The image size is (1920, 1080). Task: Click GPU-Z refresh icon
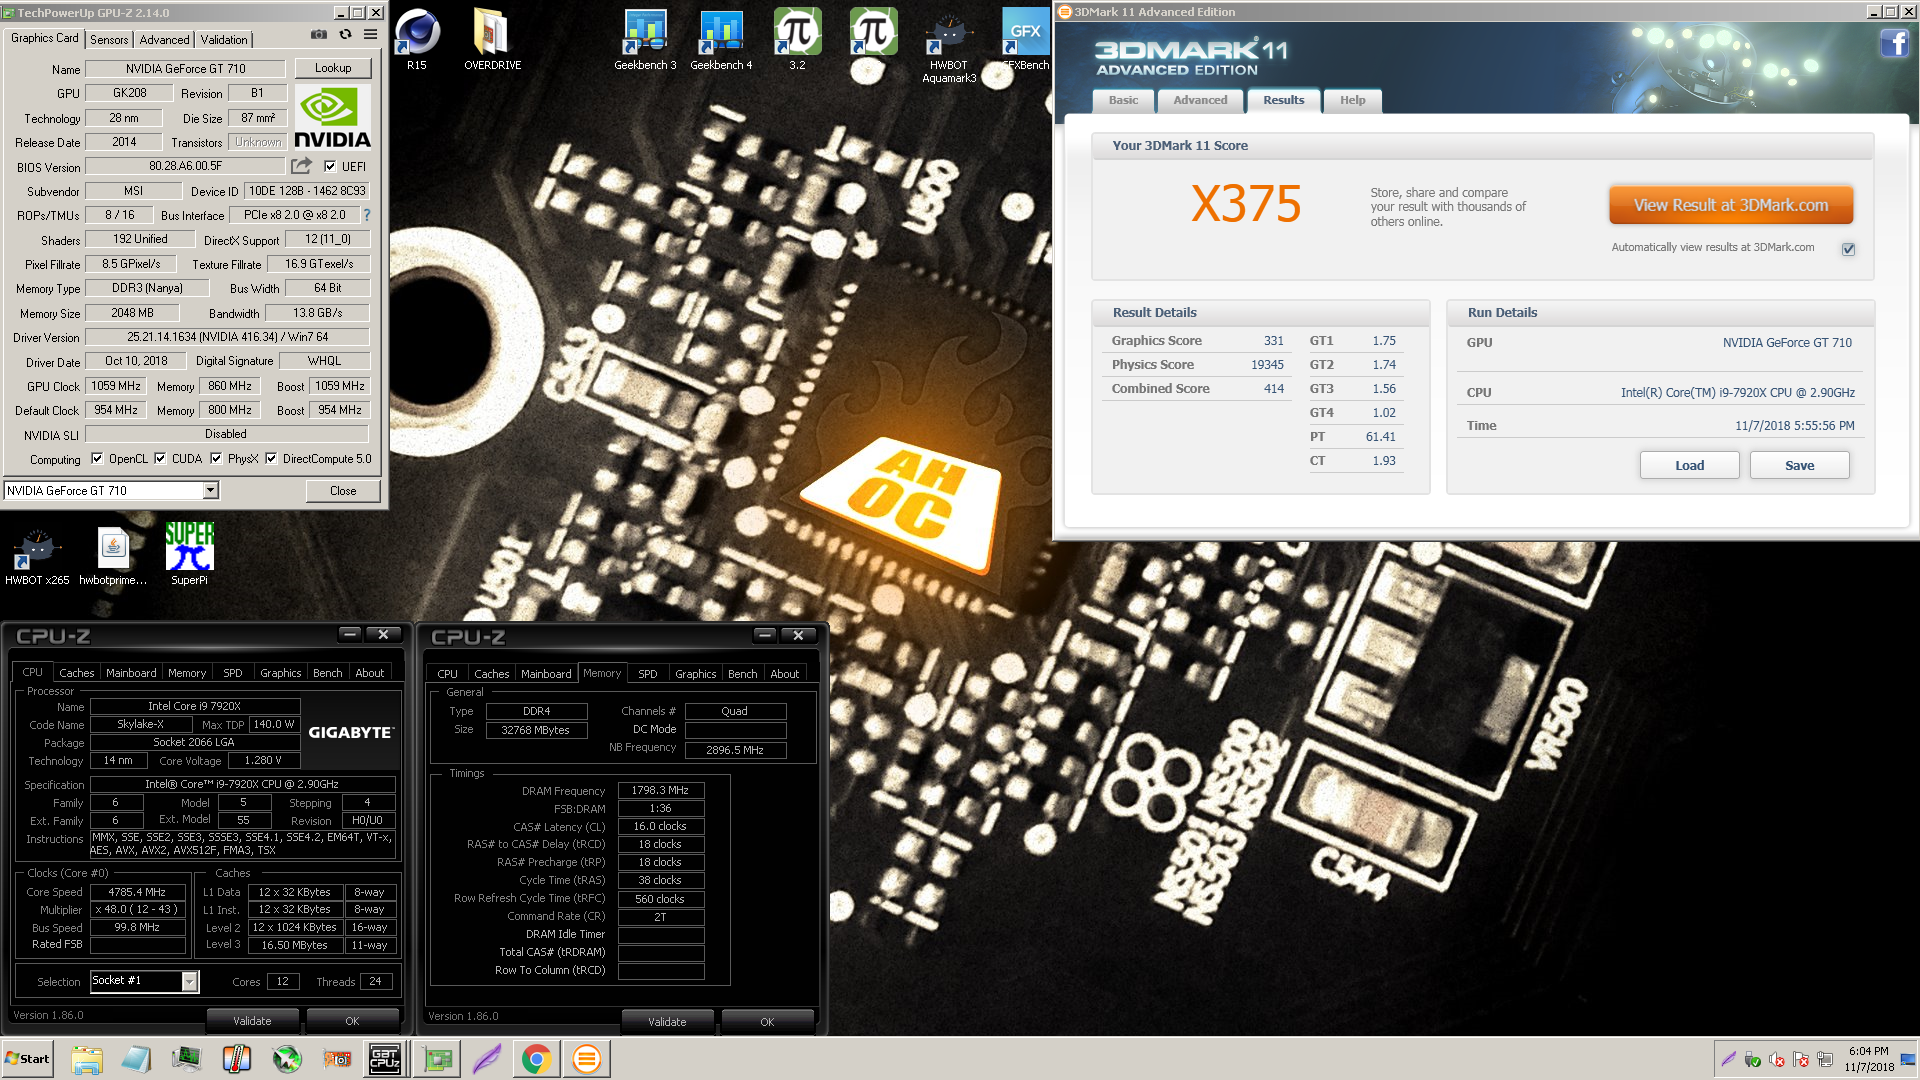point(345,34)
